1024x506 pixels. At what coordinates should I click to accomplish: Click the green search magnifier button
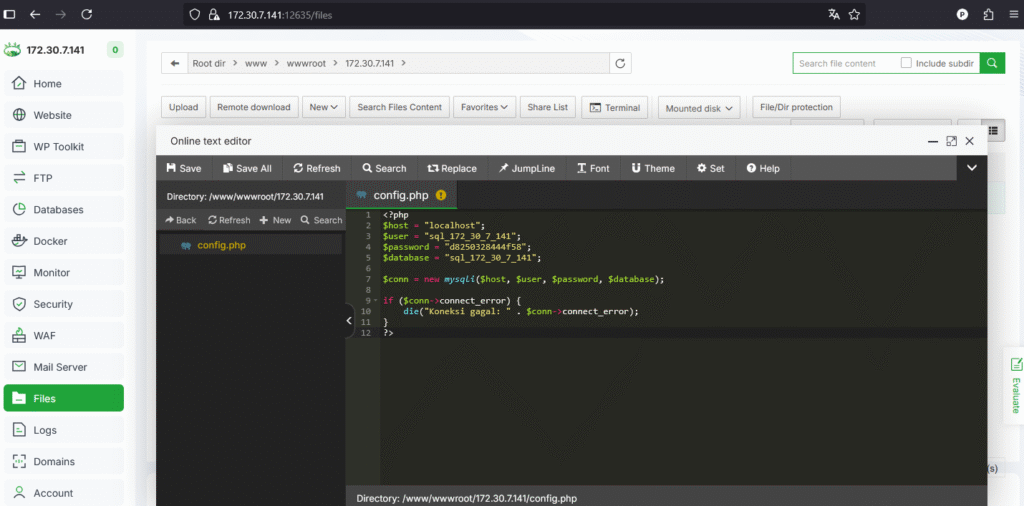992,63
